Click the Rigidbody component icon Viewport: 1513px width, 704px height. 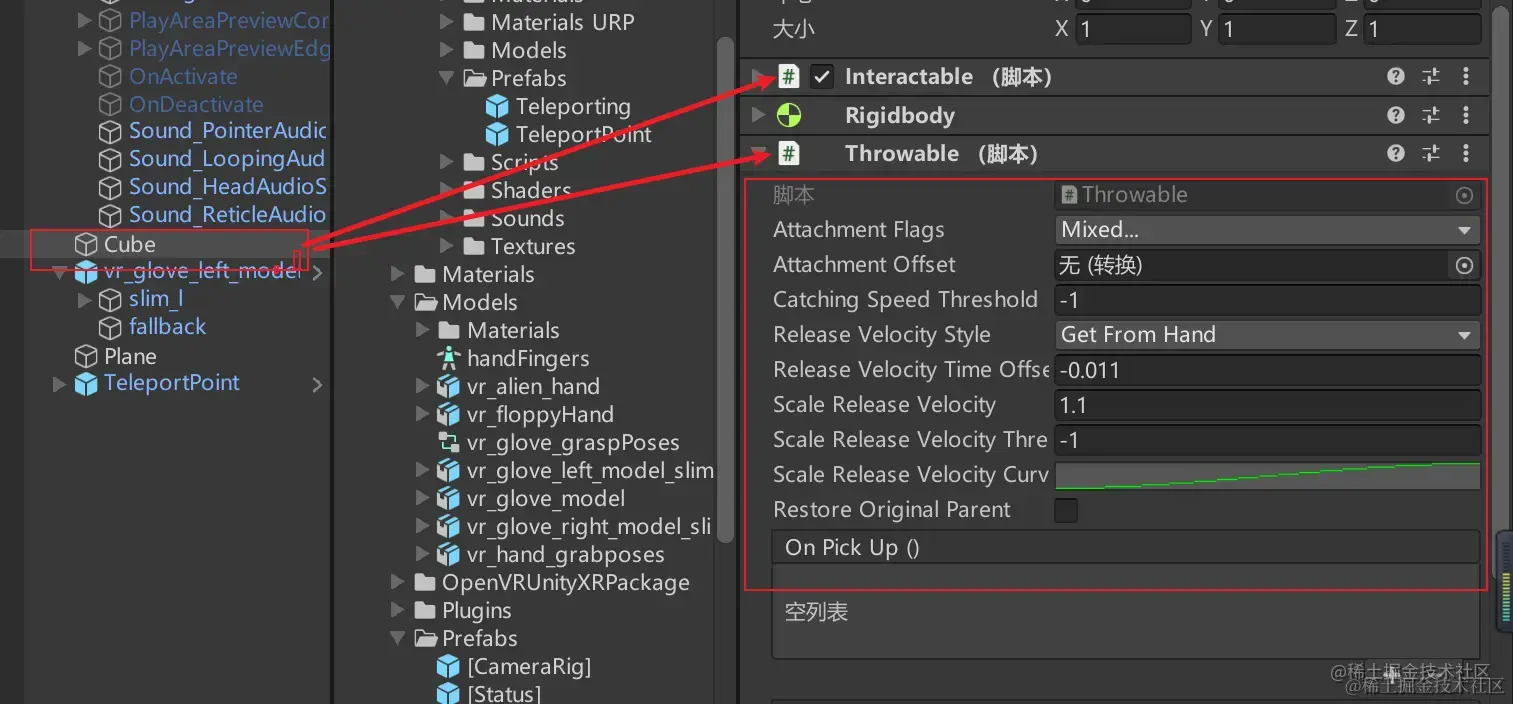(x=789, y=115)
